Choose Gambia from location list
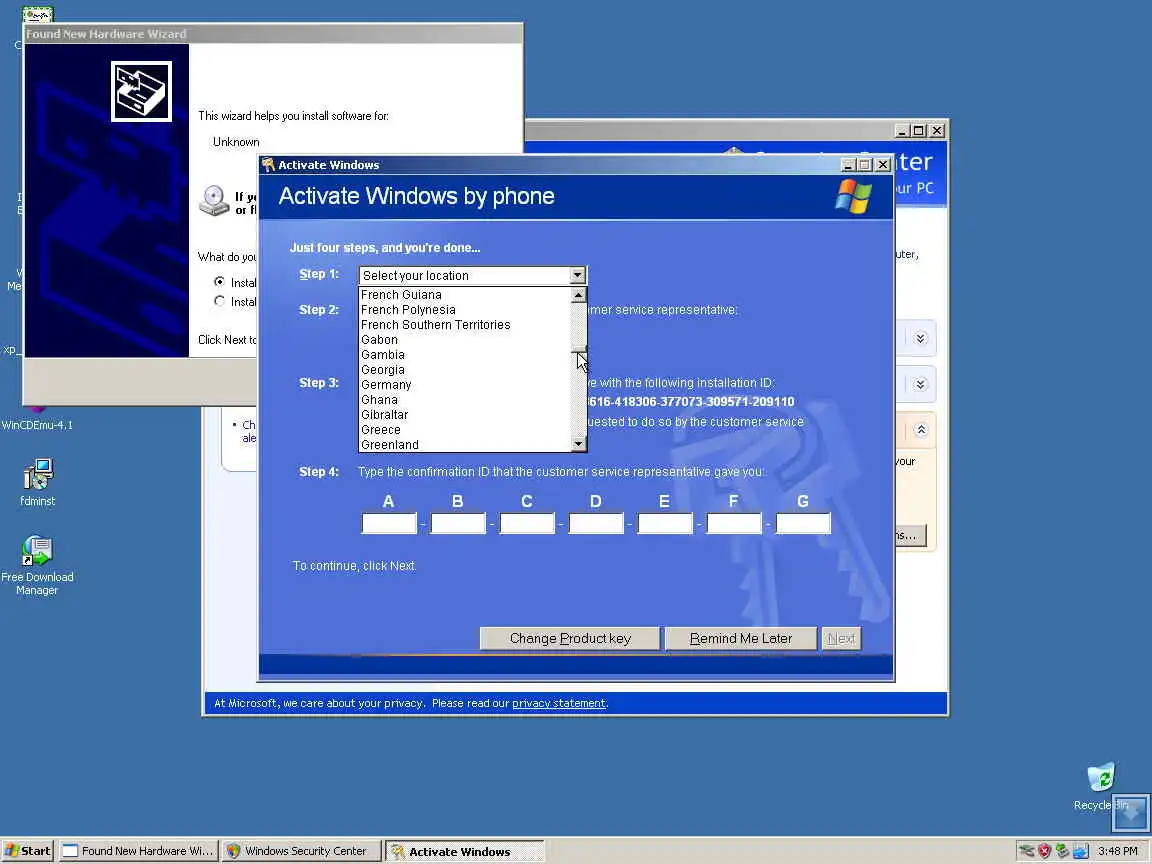 [x=465, y=355]
